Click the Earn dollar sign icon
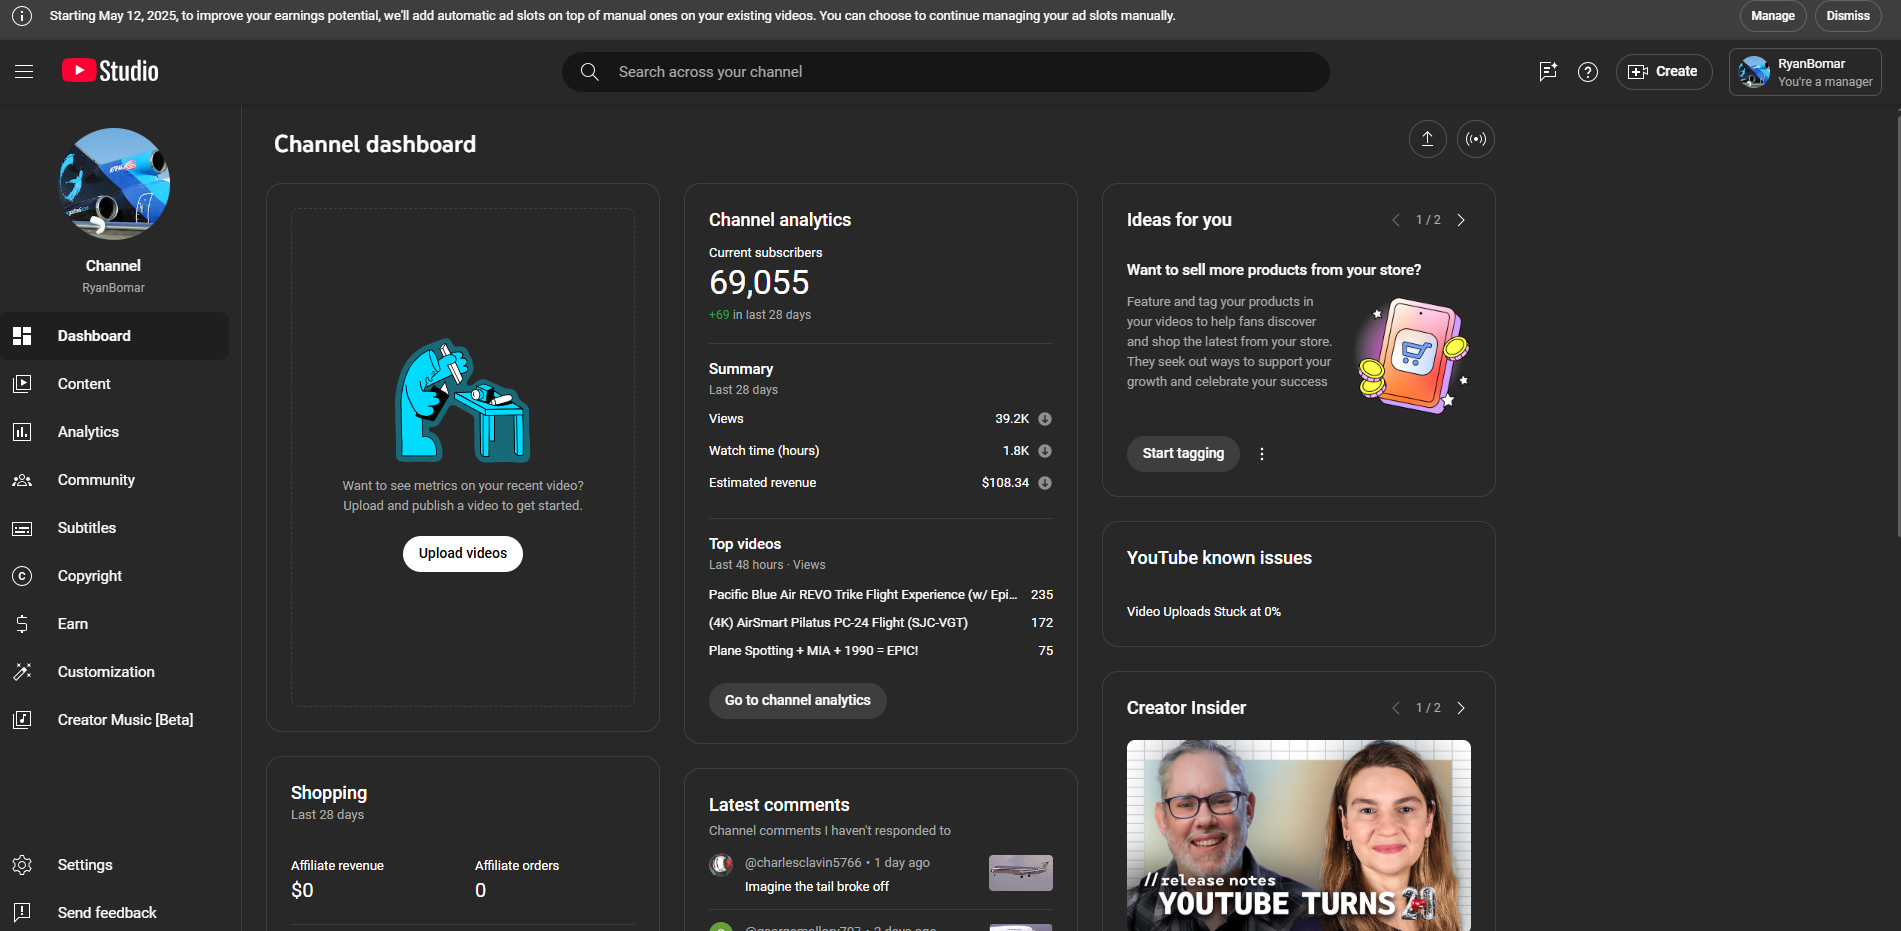The width and height of the screenshot is (1901, 931). click(22, 624)
